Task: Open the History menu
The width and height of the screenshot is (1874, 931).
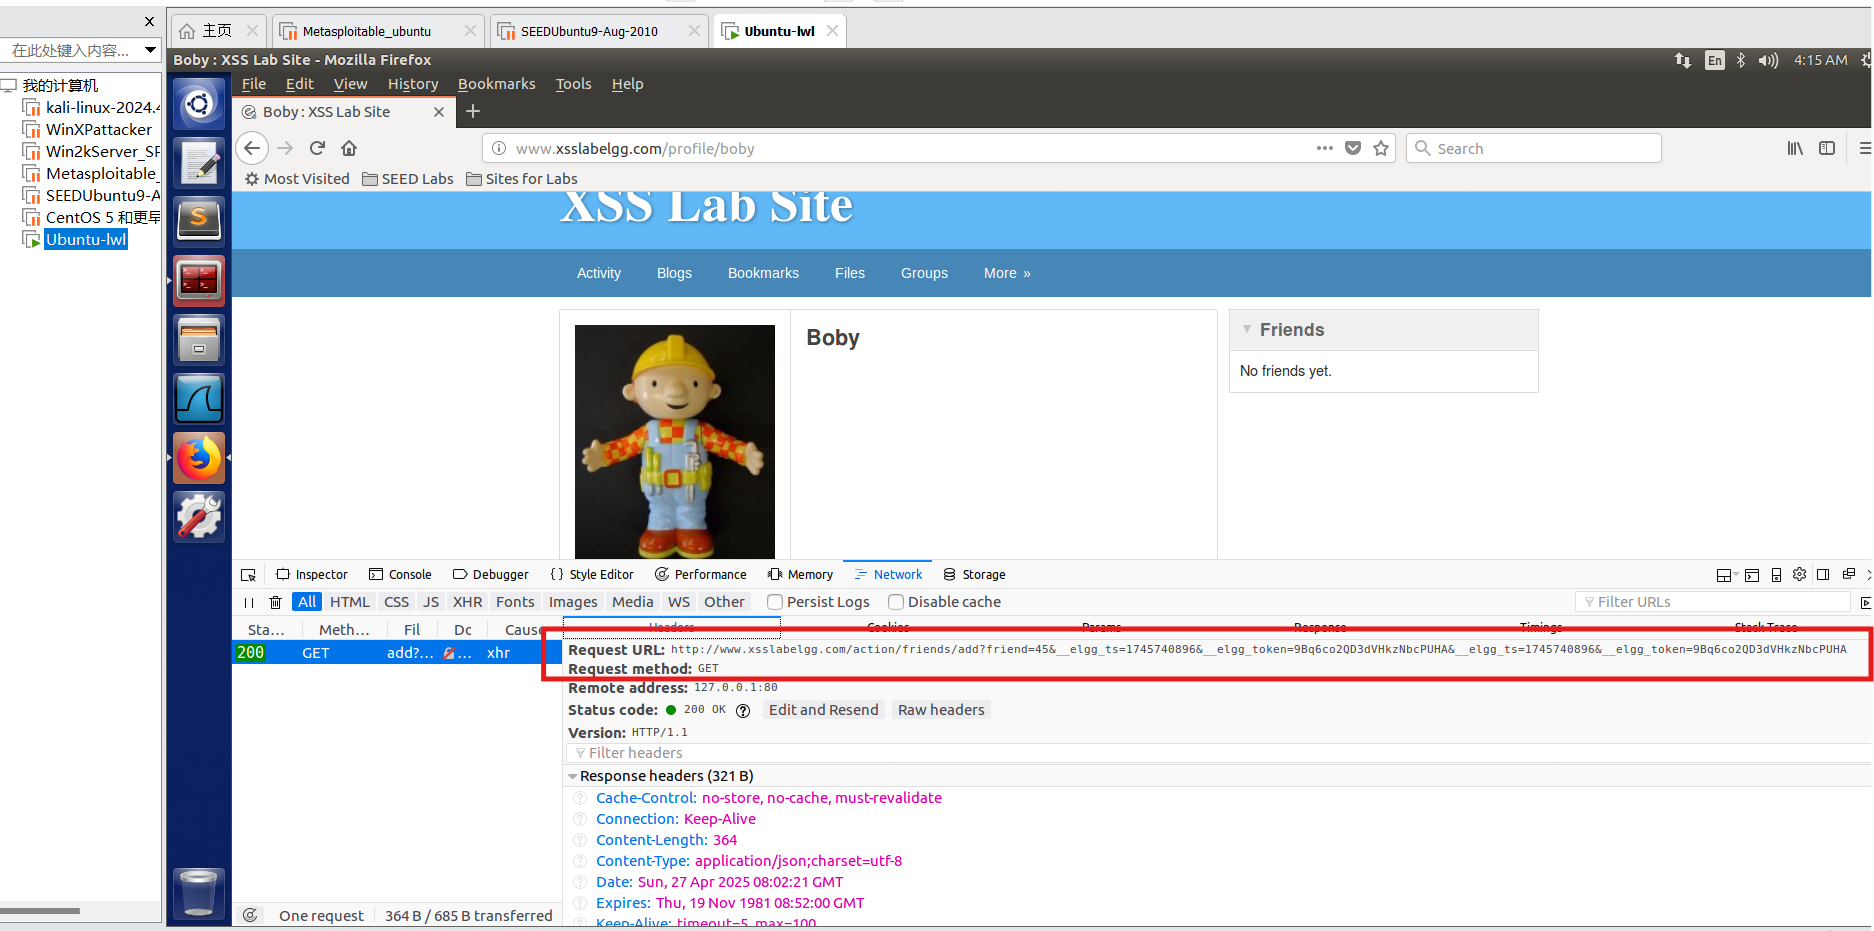Action: click(x=413, y=84)
